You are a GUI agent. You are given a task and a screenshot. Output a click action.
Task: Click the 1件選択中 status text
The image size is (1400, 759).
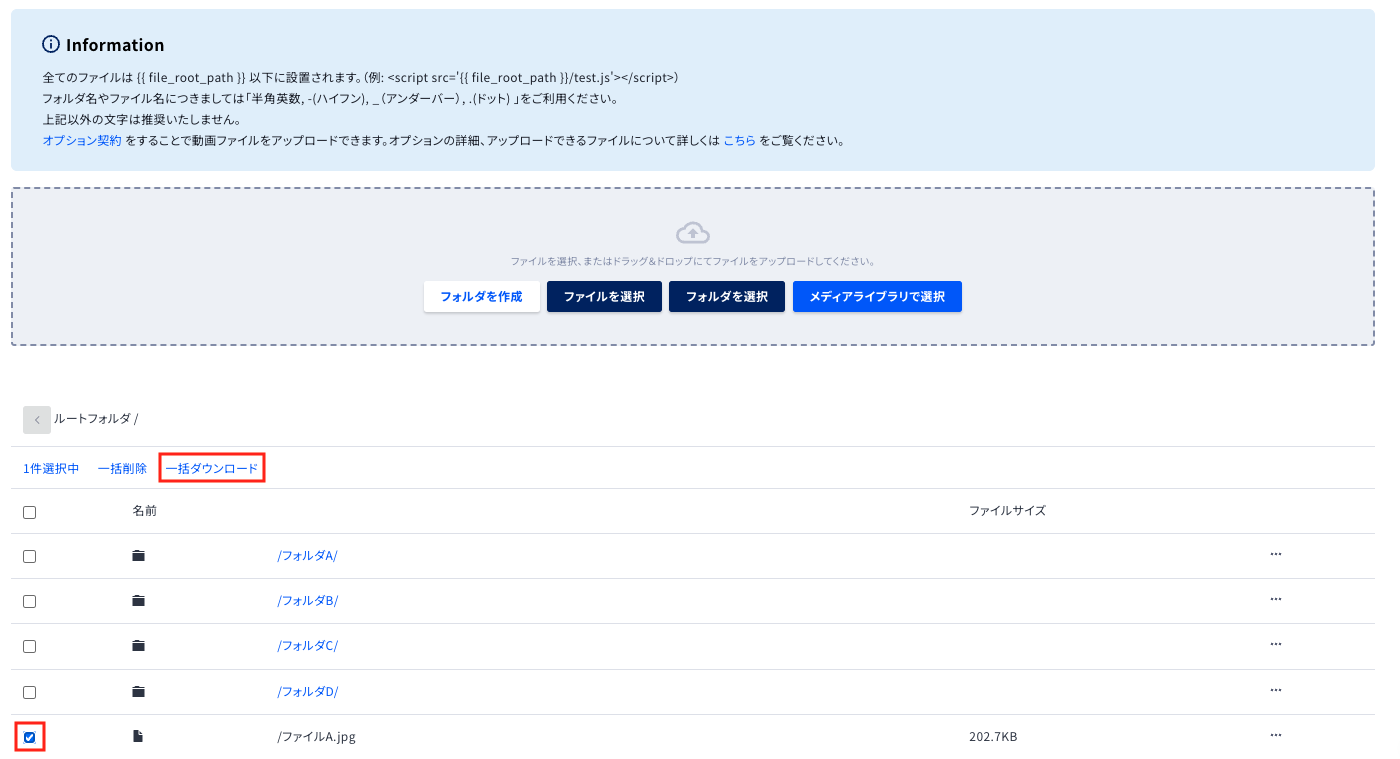[x=51, y=469]
